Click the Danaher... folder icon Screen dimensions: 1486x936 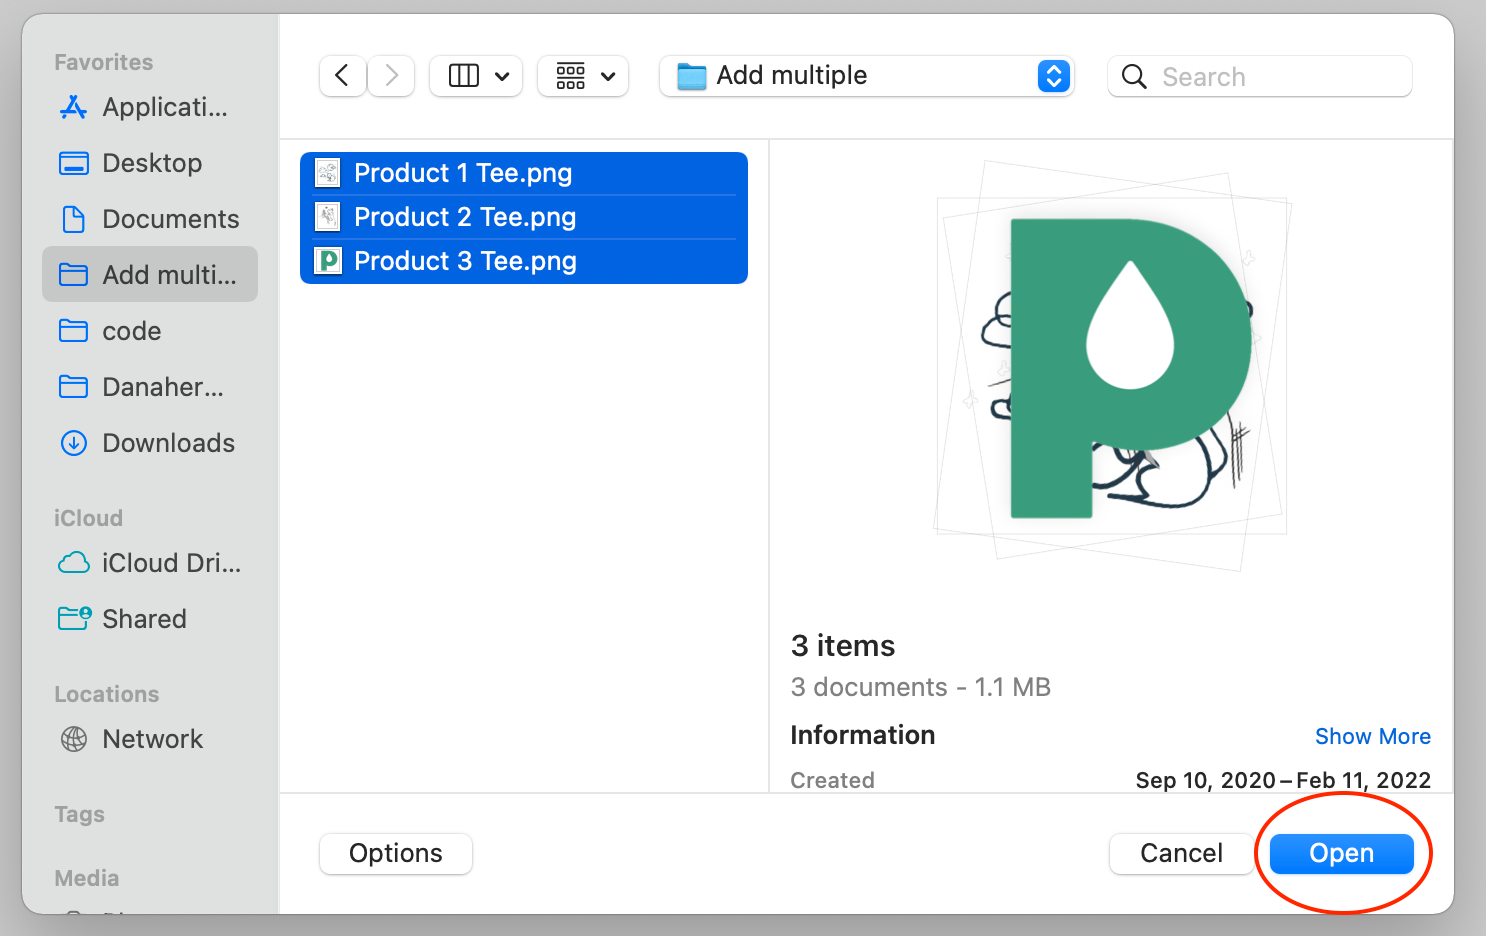(x=73, y=387)
